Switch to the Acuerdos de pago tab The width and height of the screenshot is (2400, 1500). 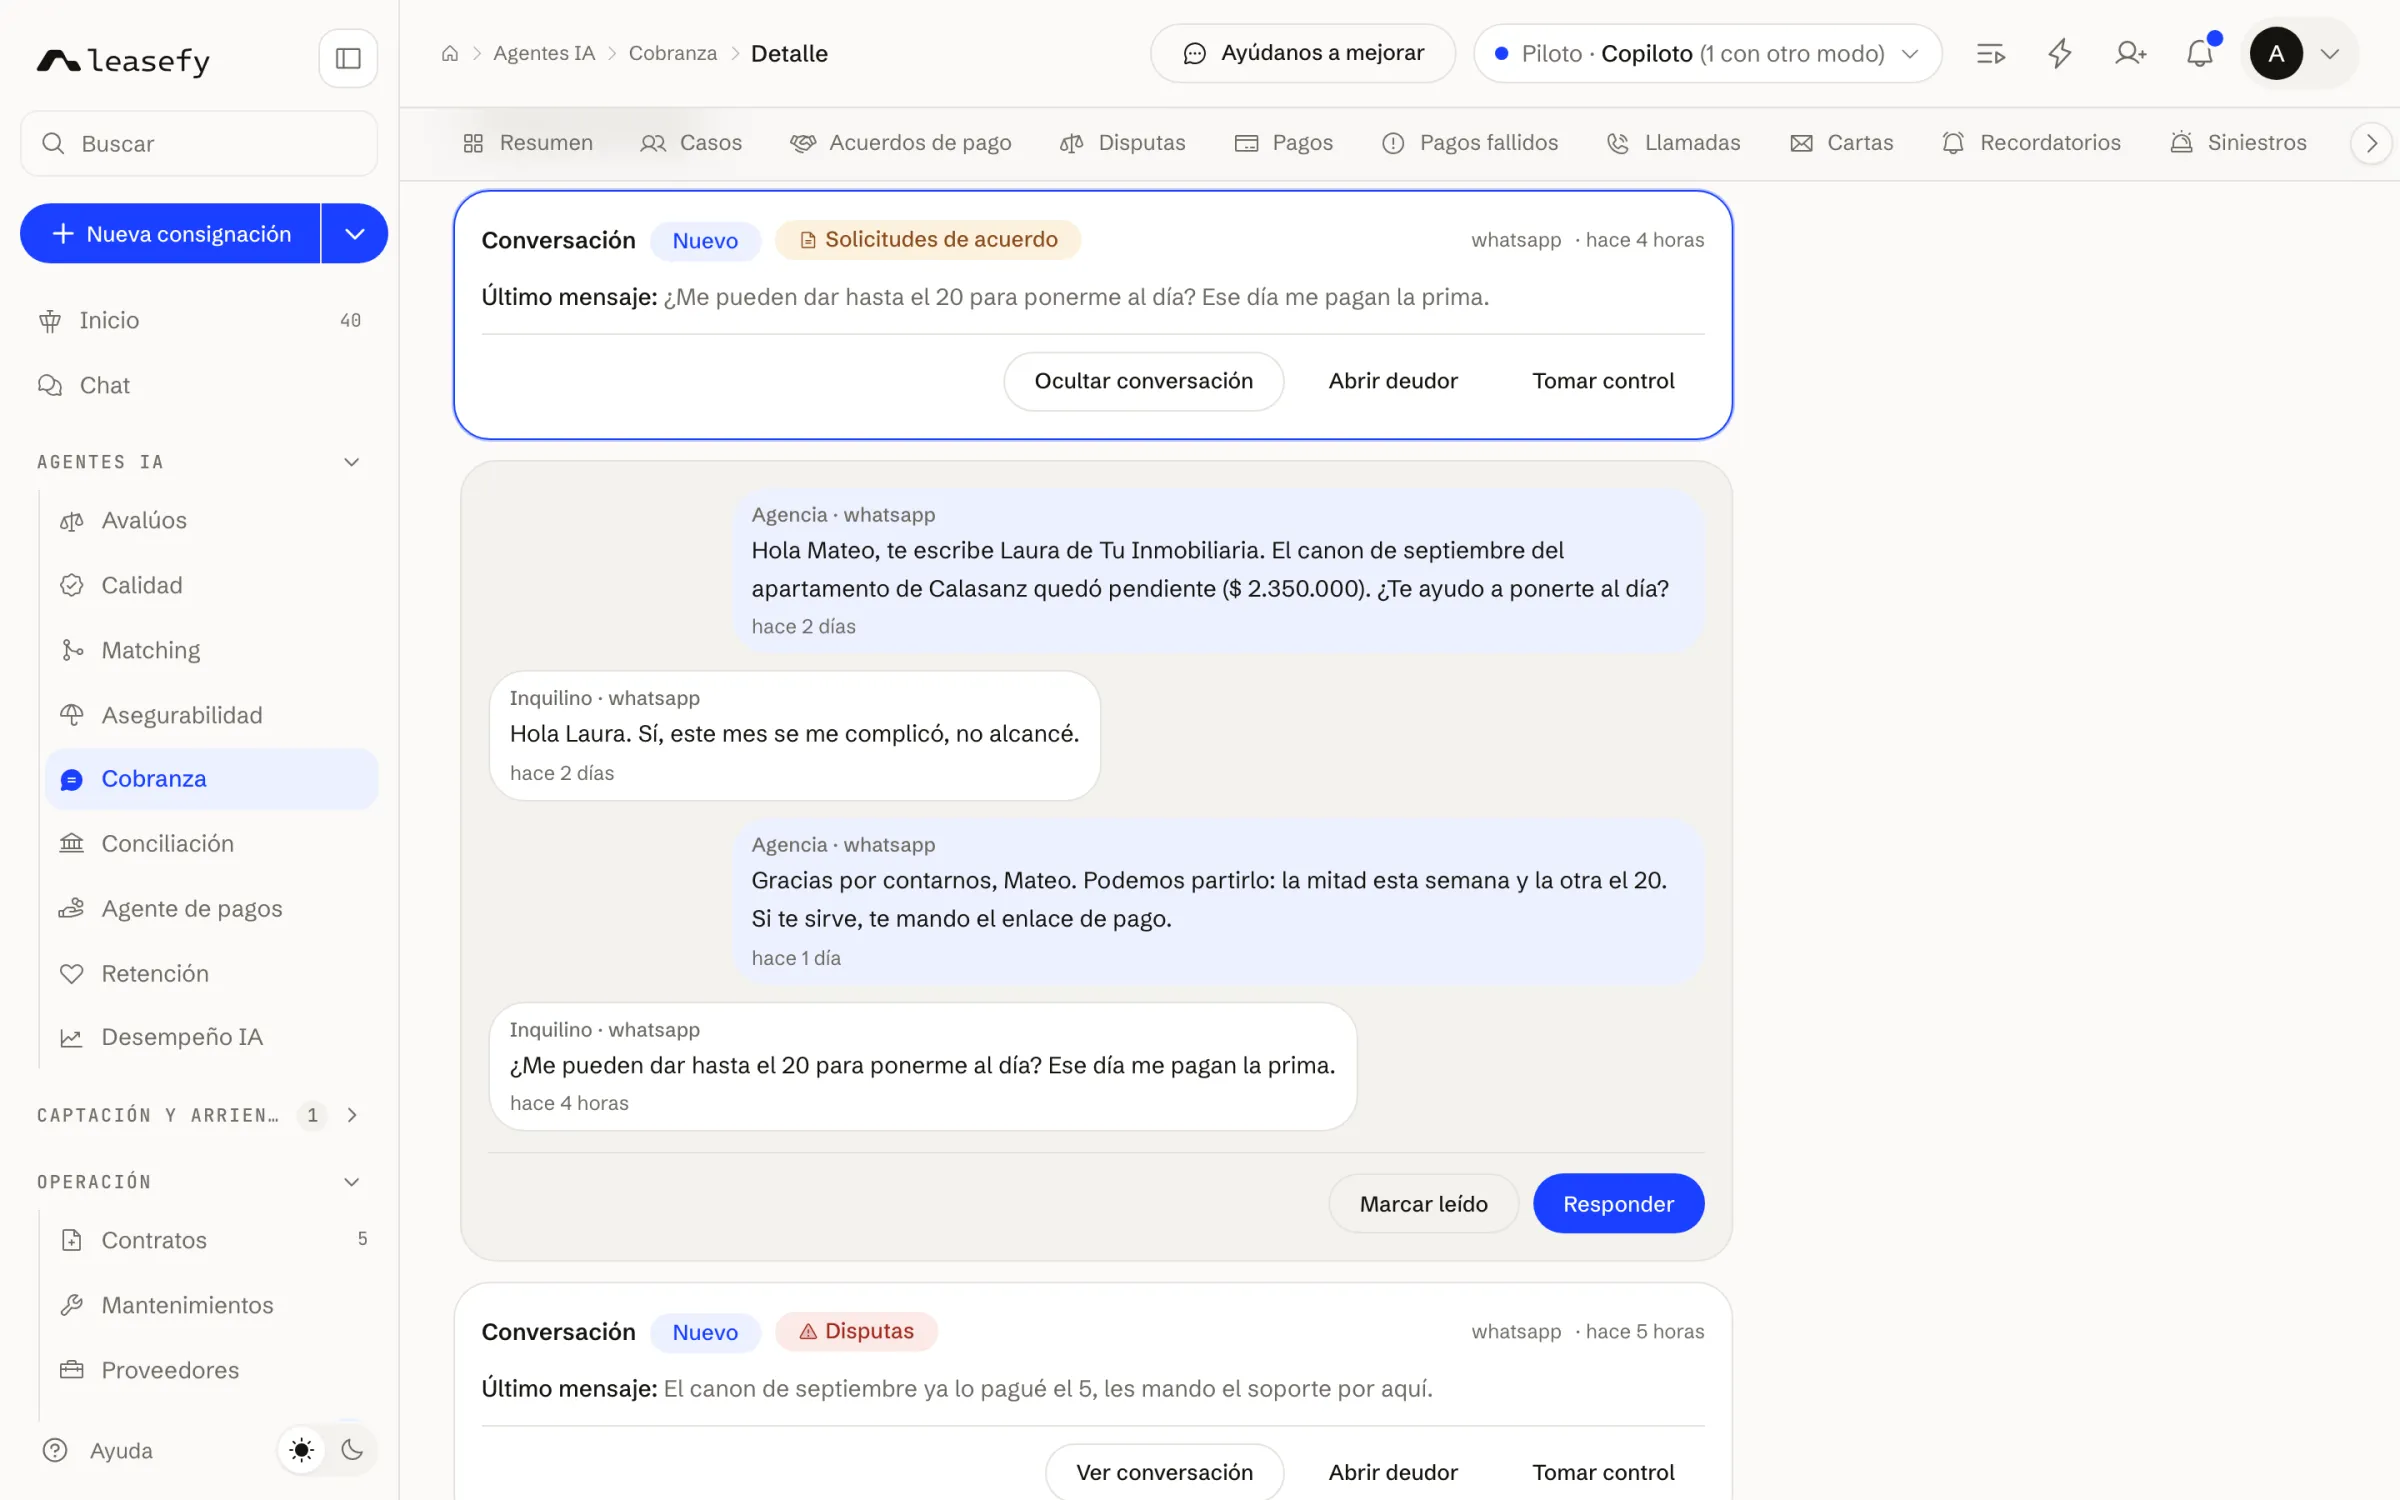point(900,143)
